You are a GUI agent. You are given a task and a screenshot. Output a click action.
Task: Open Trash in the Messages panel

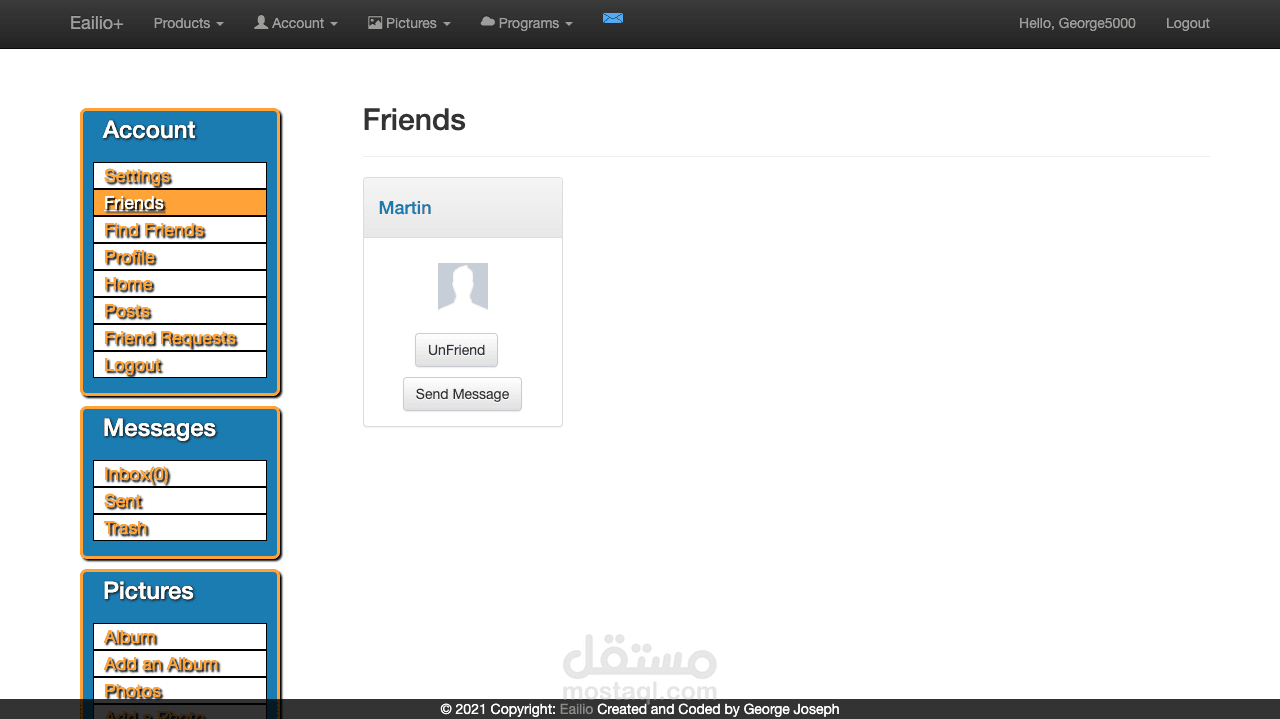click(180, 528)
